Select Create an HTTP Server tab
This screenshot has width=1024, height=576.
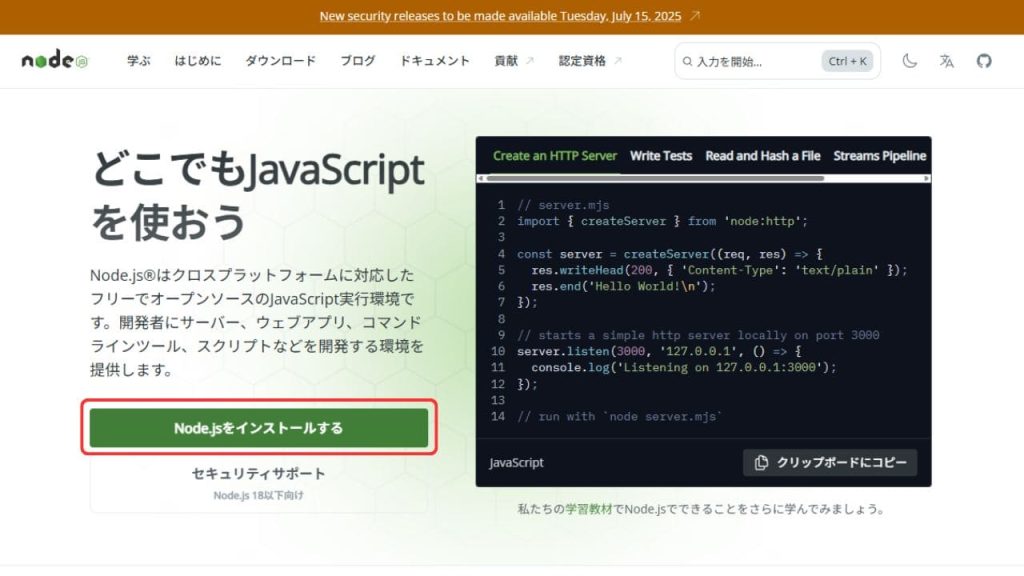point(554,156)
